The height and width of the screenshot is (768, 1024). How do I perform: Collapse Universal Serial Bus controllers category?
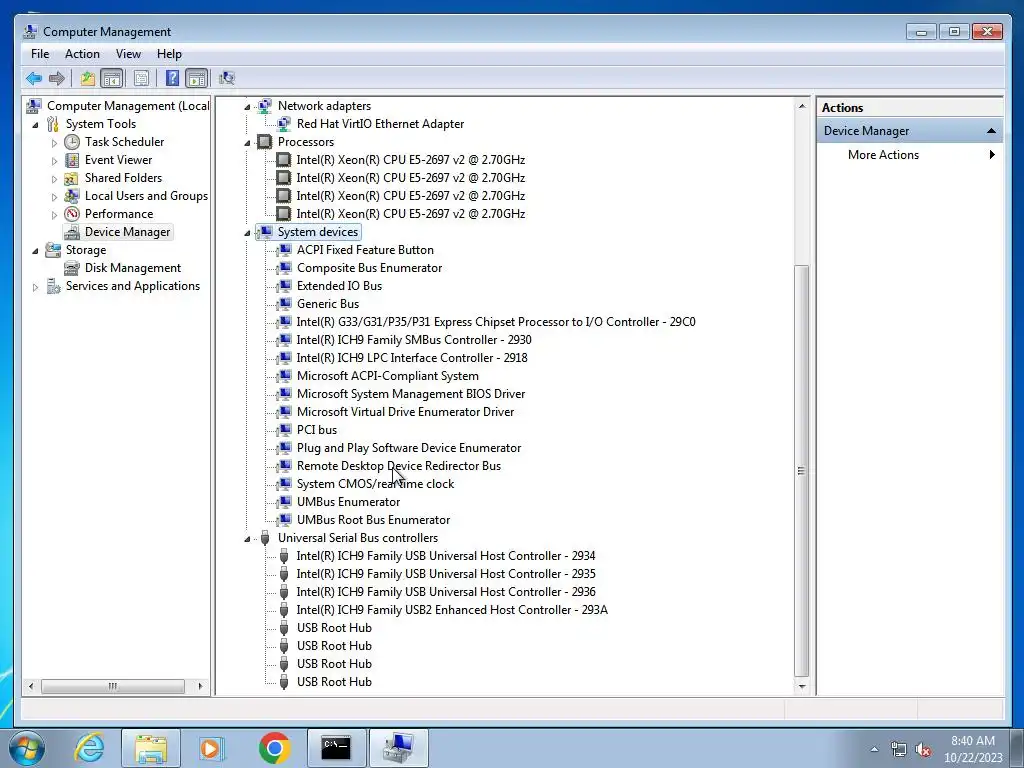point(247,539)
